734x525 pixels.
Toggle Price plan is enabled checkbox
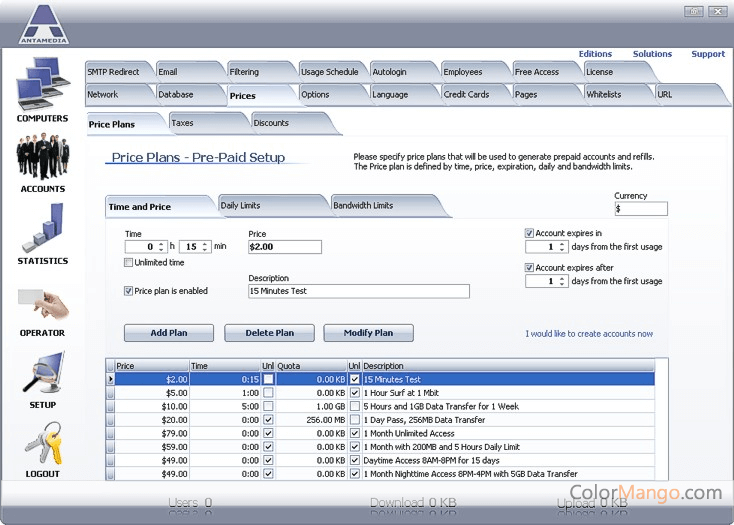pos(129,291)
